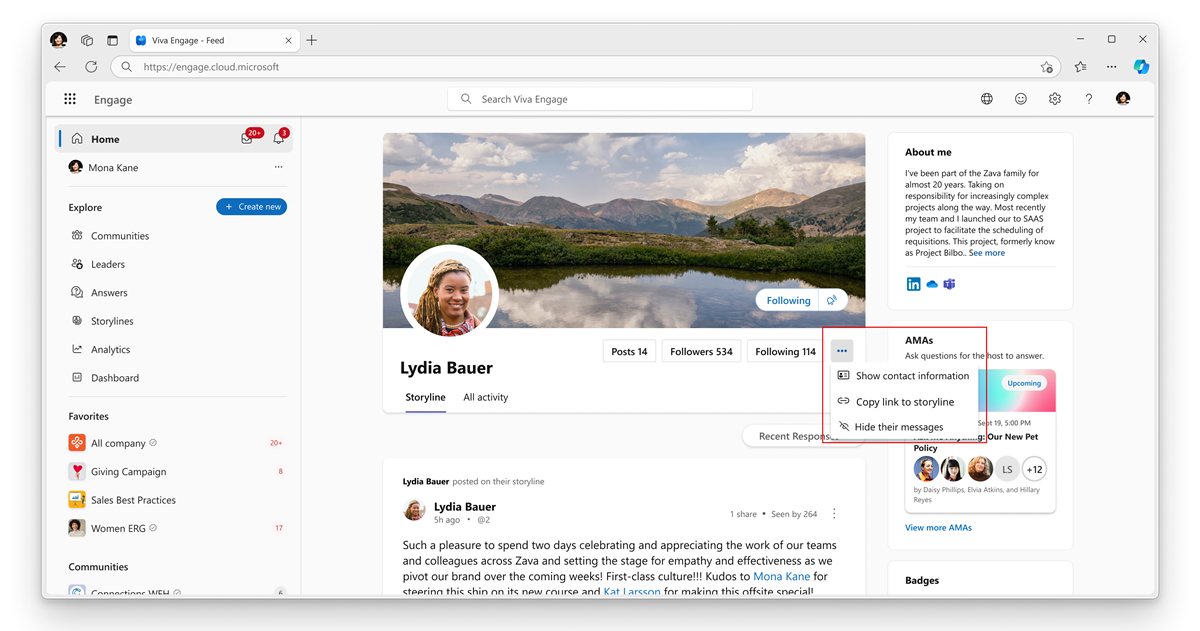The image size is (1200, 631).
Task: Open the notifications bell at top left
Action: 278,138
